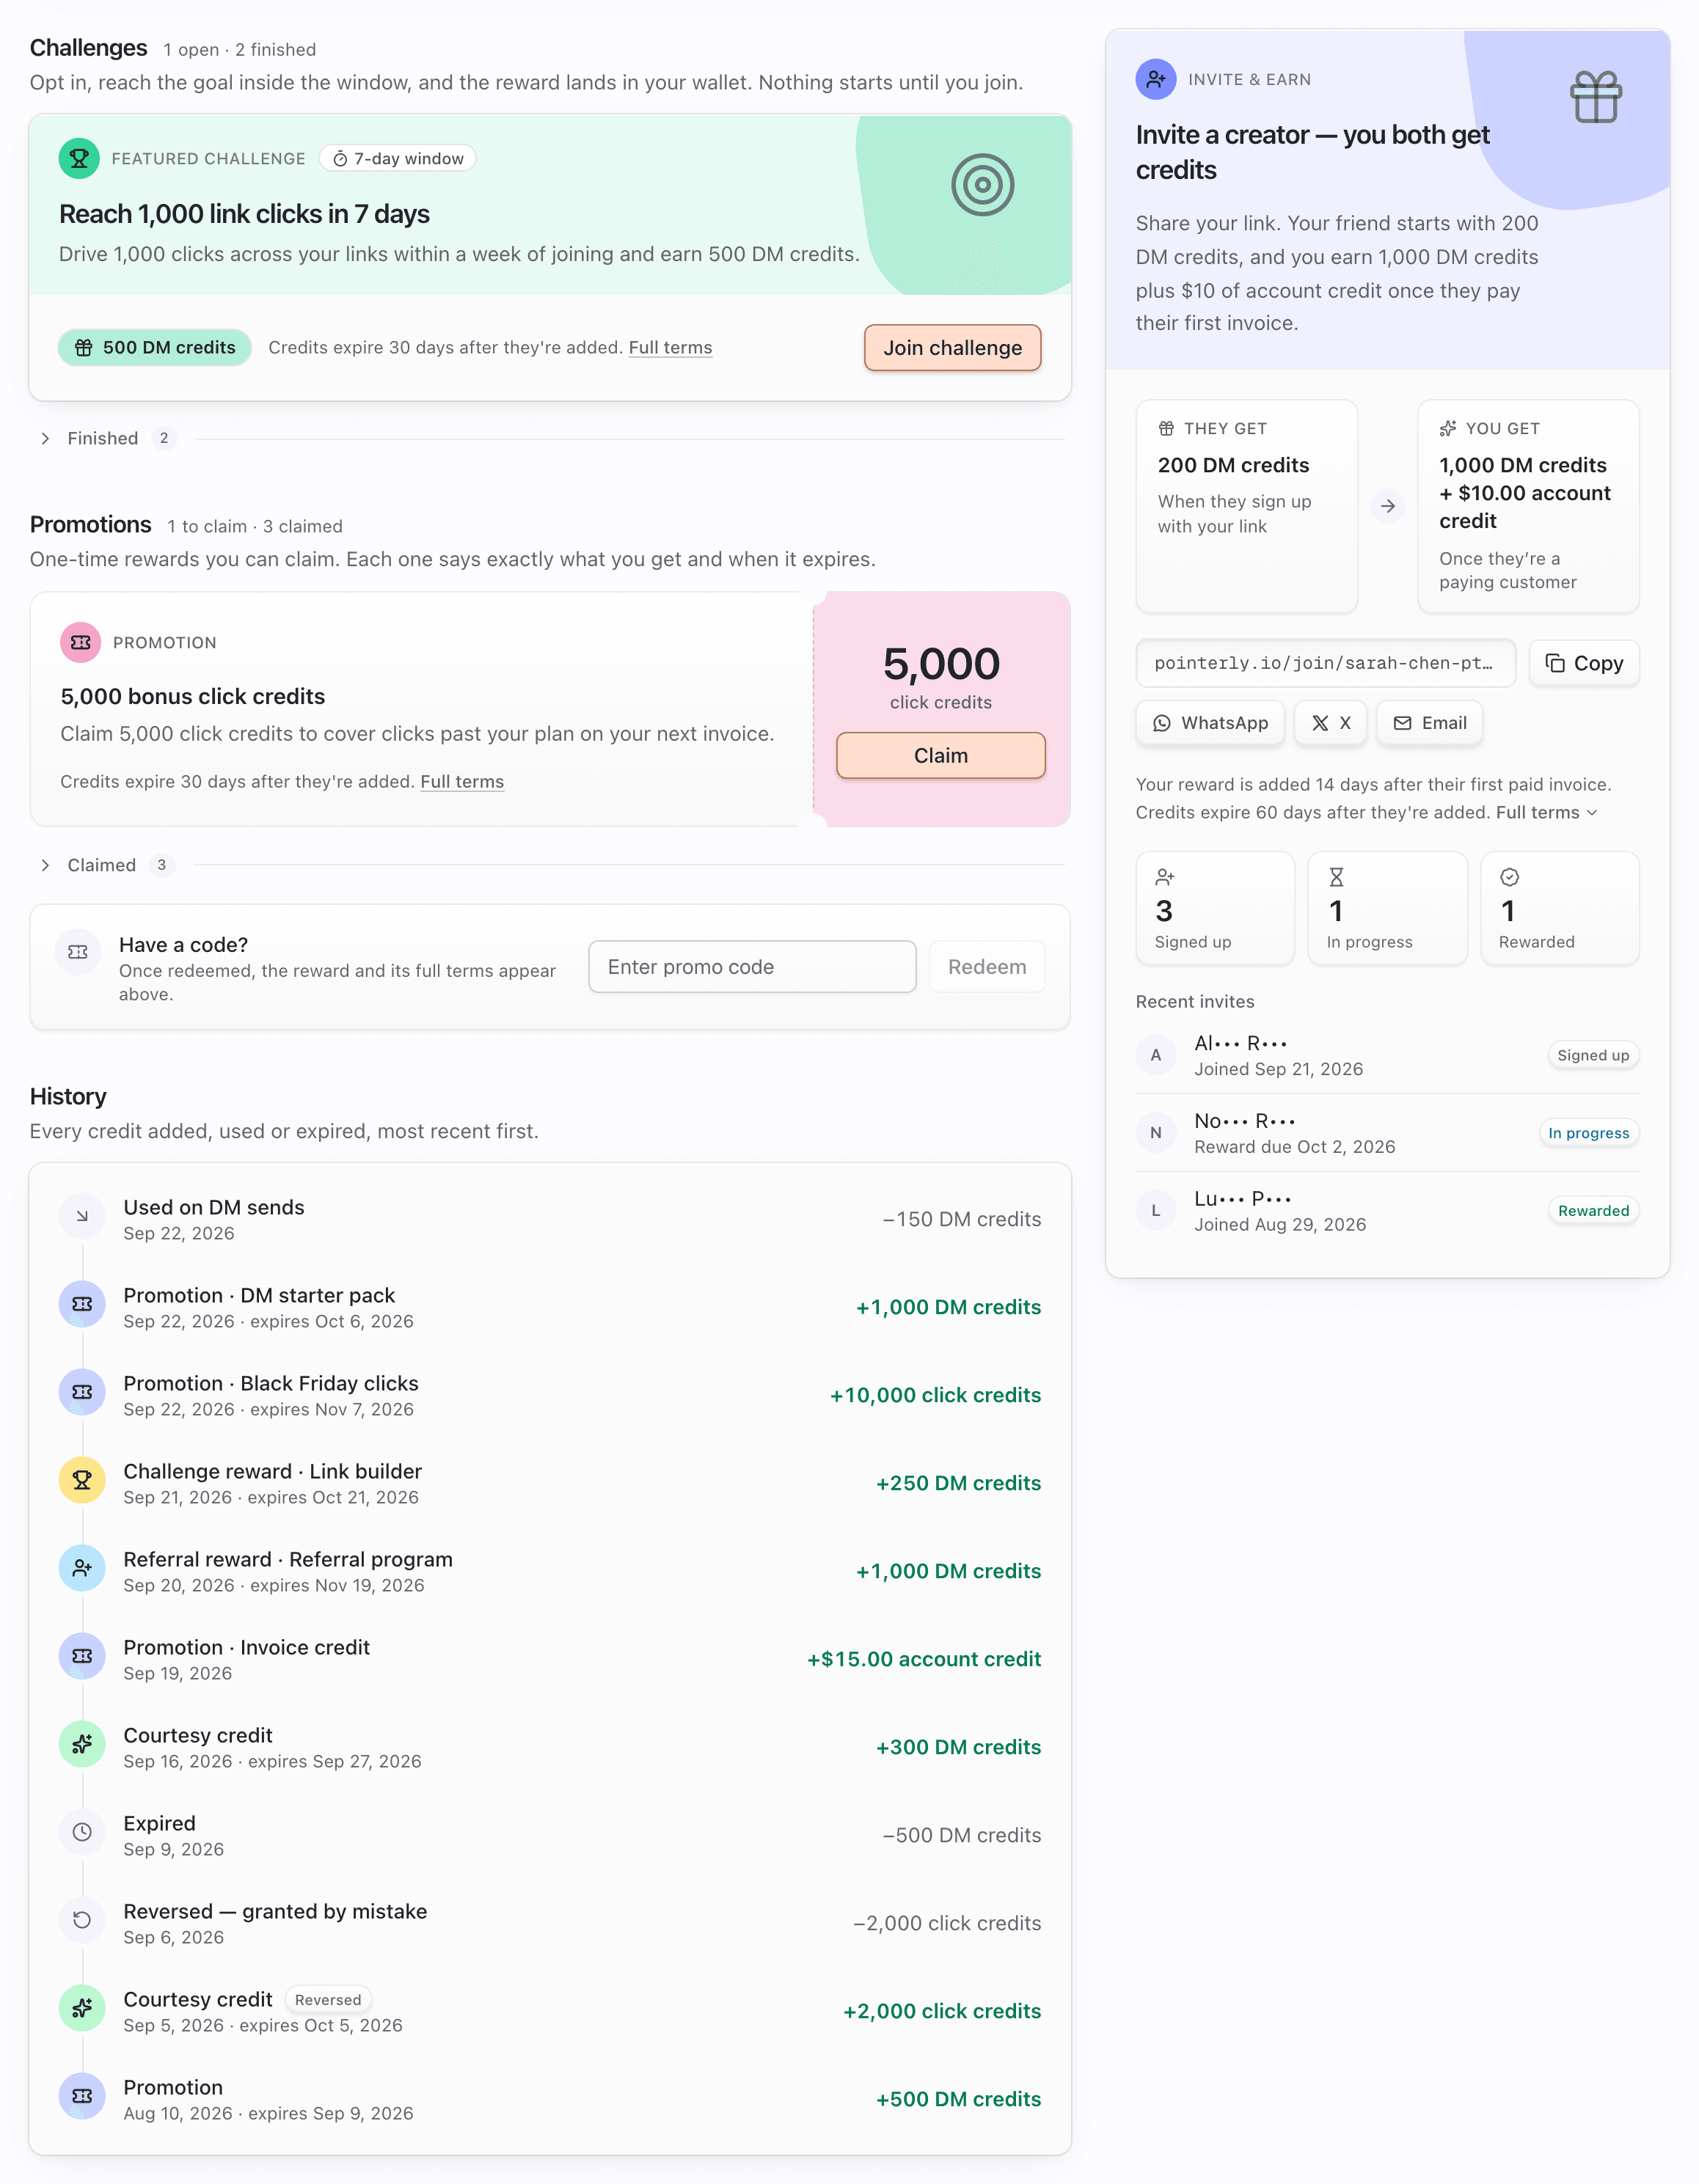Click the trophy icon beside Featured Challenge

79,159
